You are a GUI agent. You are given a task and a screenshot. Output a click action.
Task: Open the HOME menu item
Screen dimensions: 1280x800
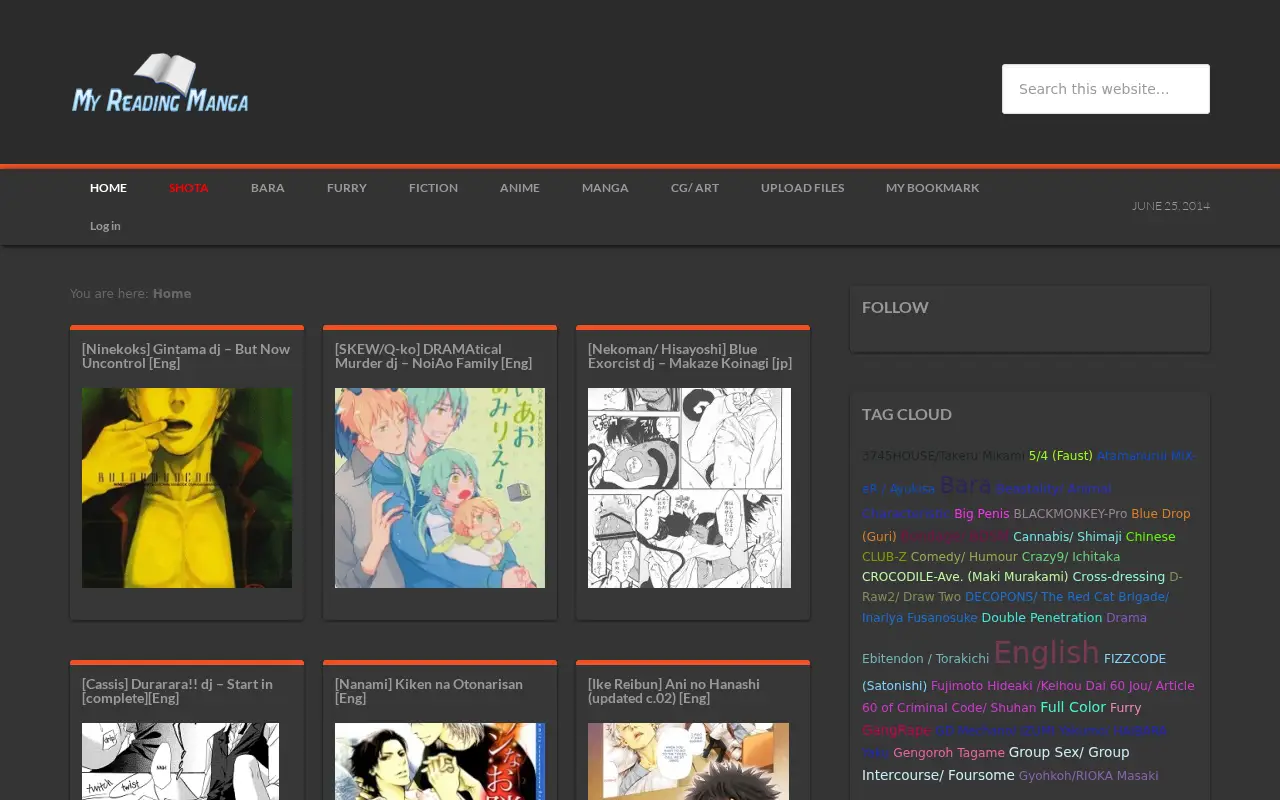point(108,188)
